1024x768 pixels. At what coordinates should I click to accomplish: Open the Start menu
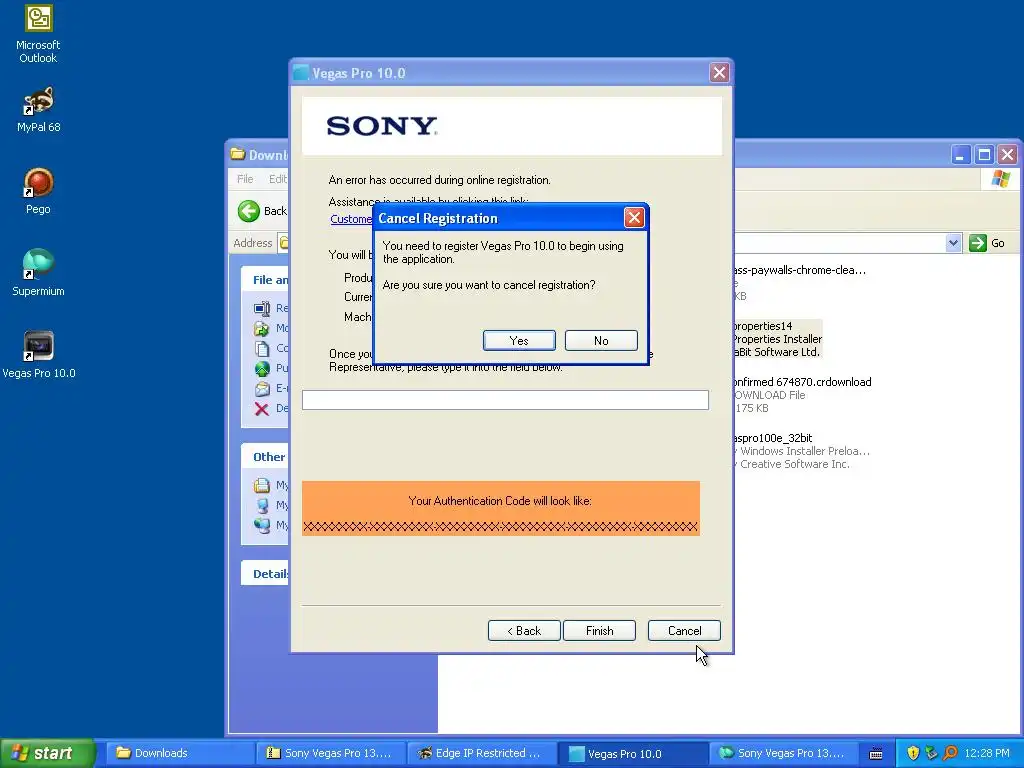coord(48,753)
